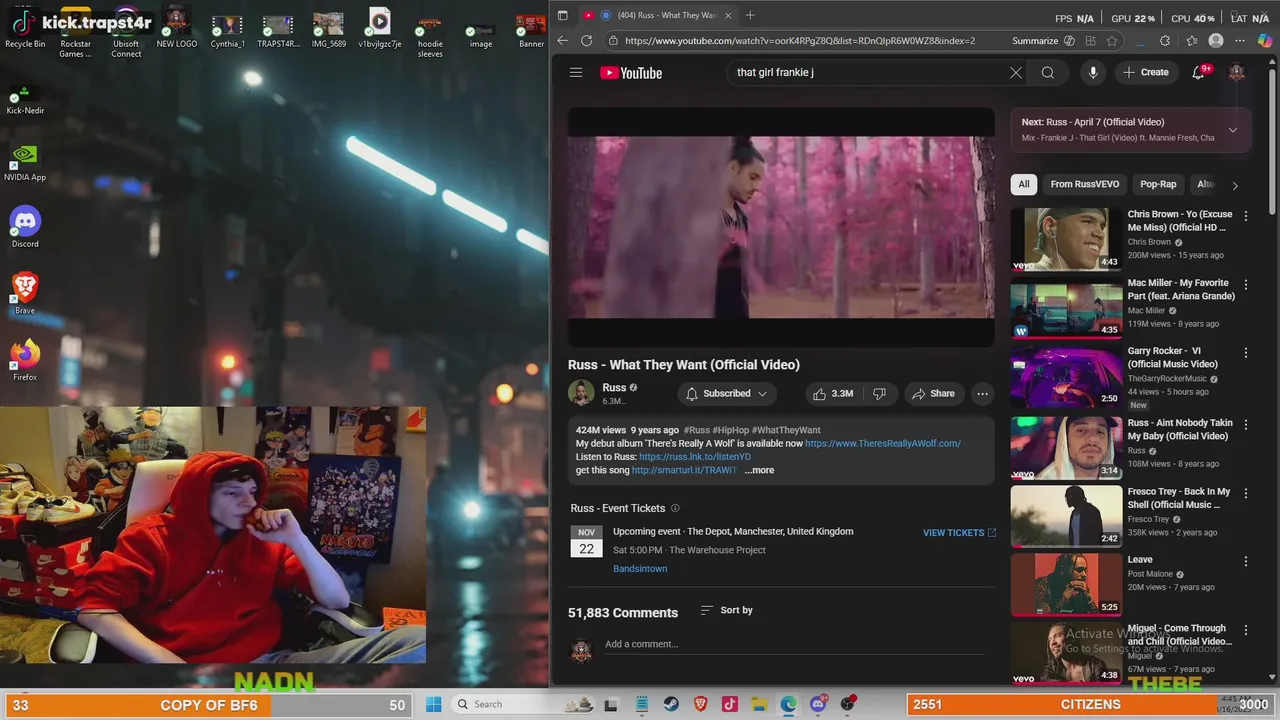
Task: Open more actions for the video
Action: point(982,393)
